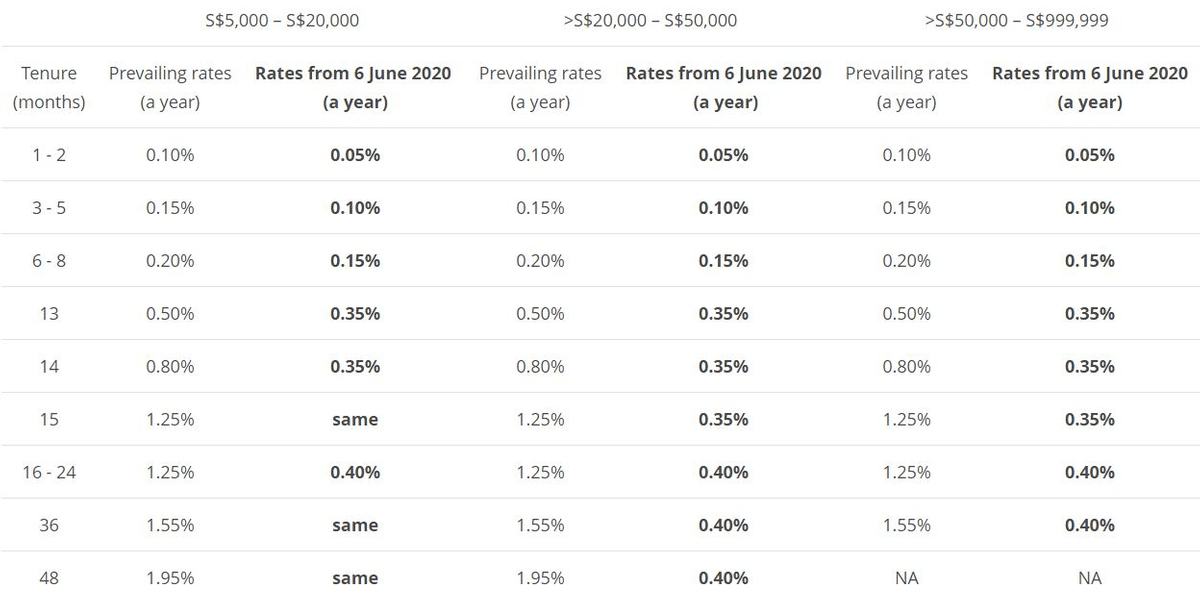1200x608 pixels.
Task: Click the "same" cell in the 15-month row
Action: coord(355,420)
